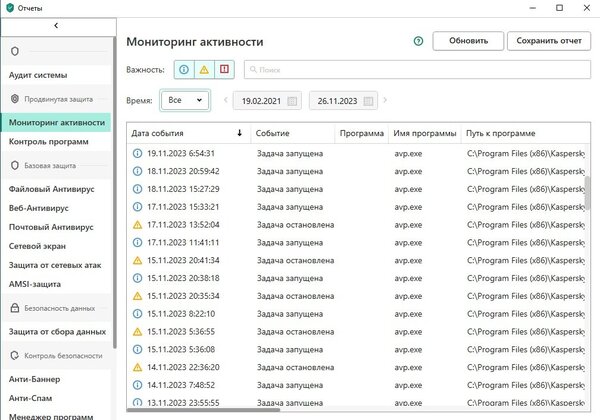Click info icon of 15.11.2023 8:22:10 row
The width and height of the screenshot is (600, 420).
coord(137,314)
